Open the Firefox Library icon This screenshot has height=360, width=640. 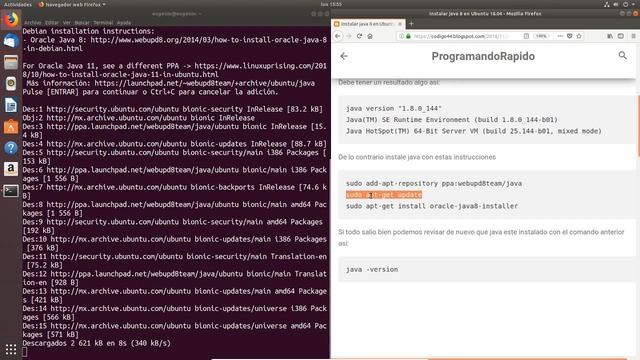tap(610, 36)
